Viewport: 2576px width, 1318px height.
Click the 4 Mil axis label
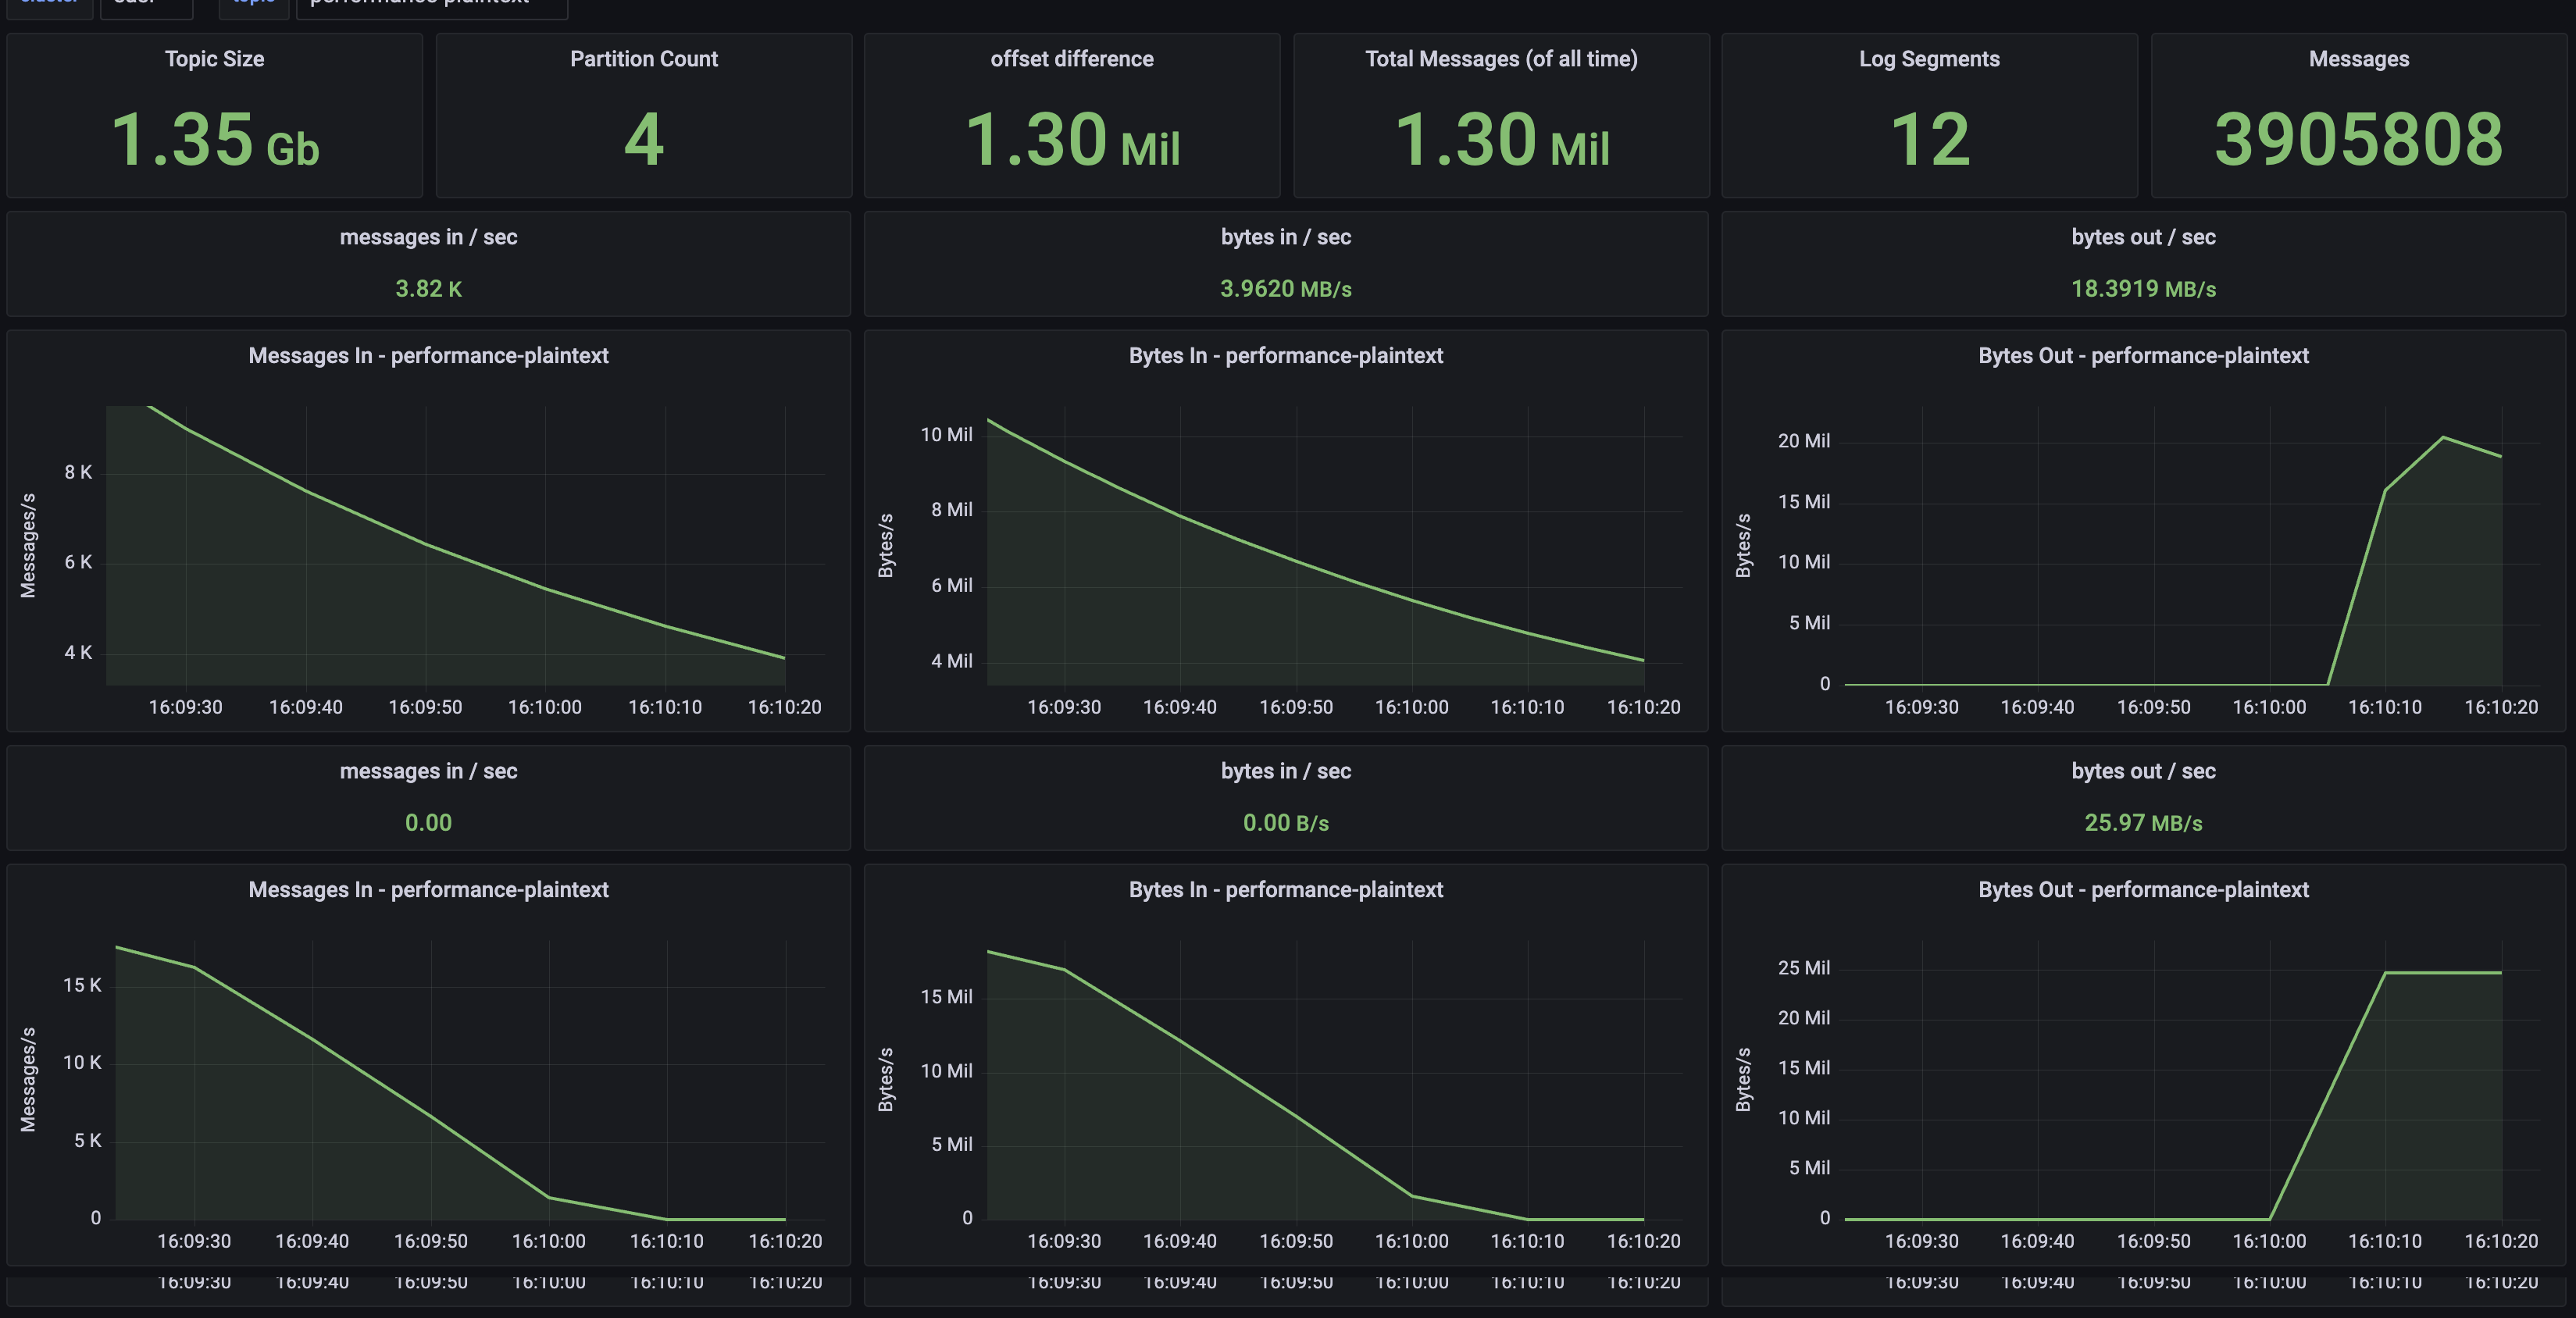951,661
